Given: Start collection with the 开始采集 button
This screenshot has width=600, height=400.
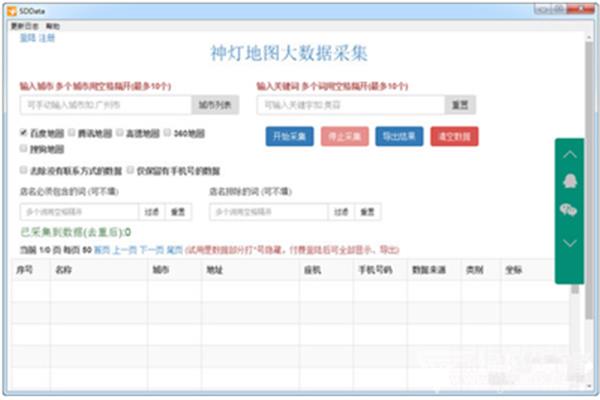Looking at the screenshot, I should [290, 136].
